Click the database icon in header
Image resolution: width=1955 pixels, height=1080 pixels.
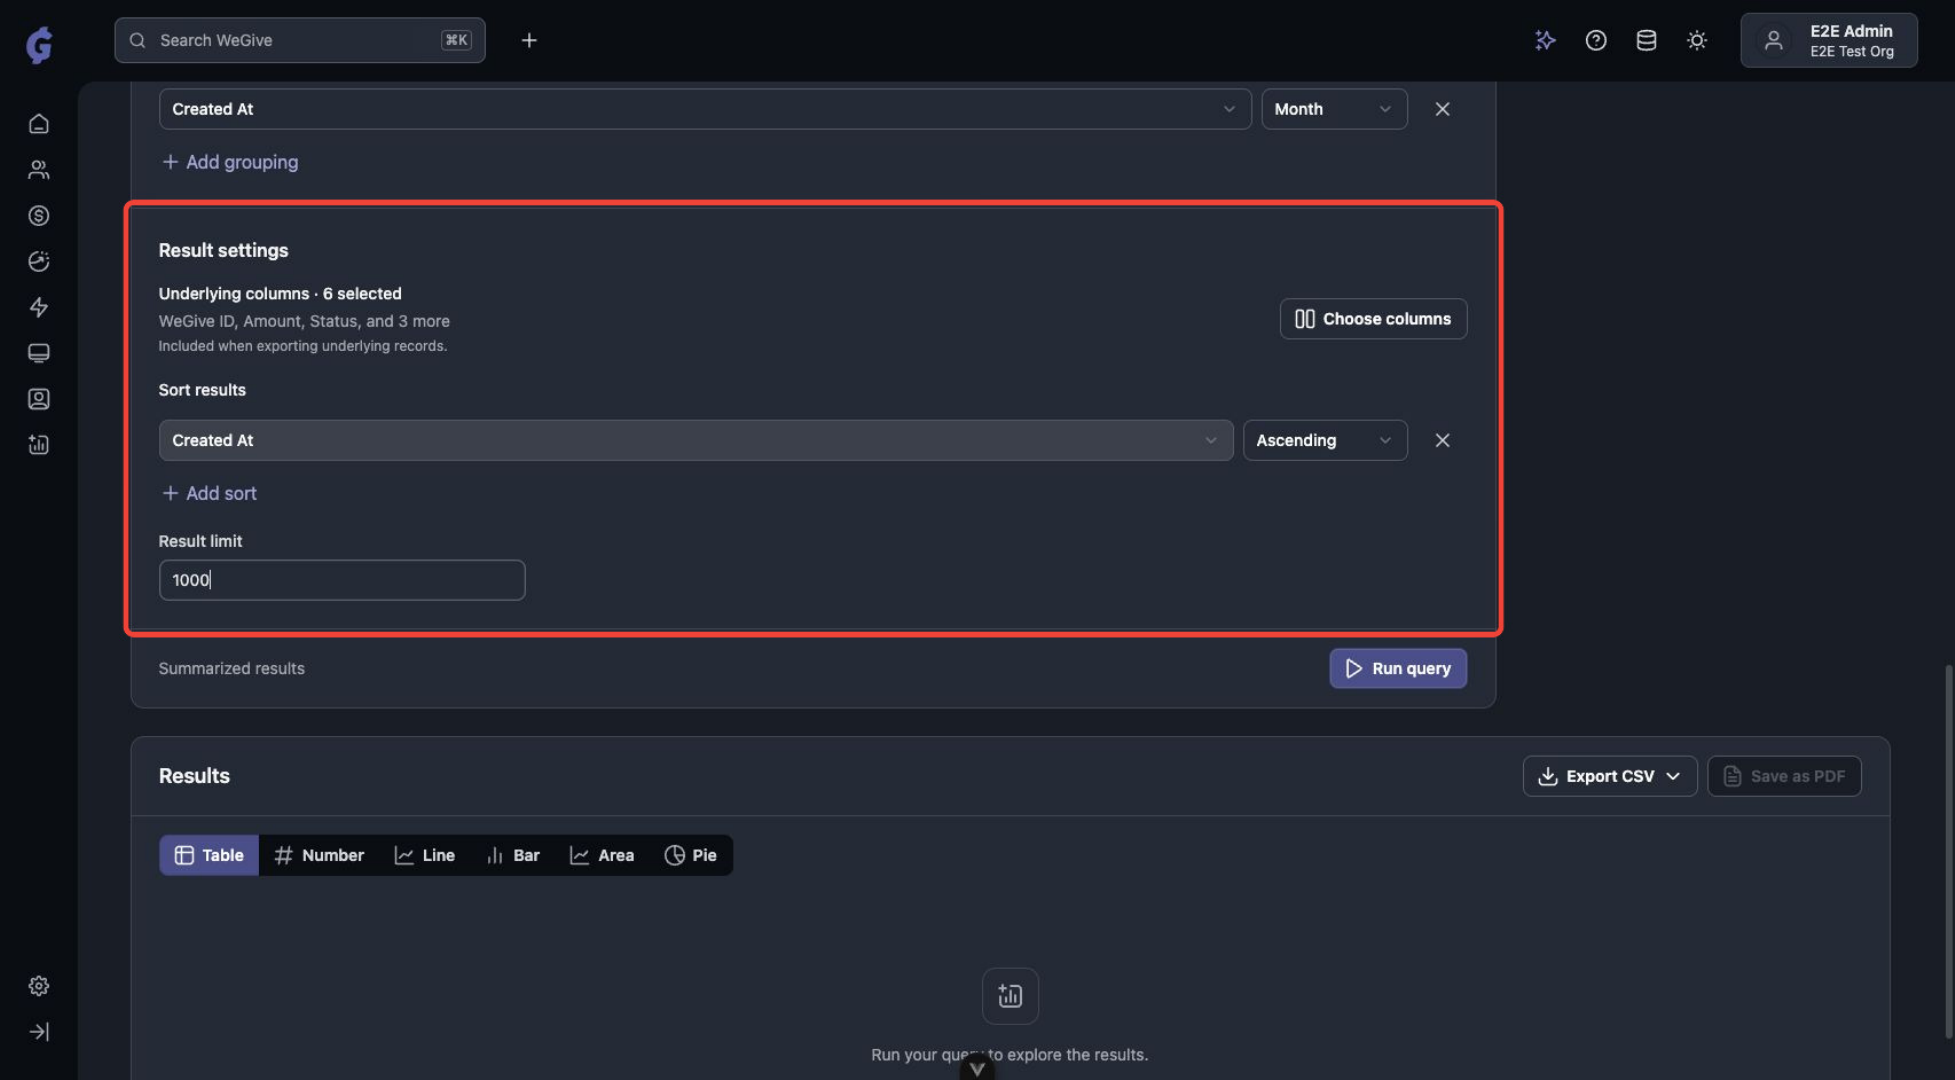(x=1646, y=40)
